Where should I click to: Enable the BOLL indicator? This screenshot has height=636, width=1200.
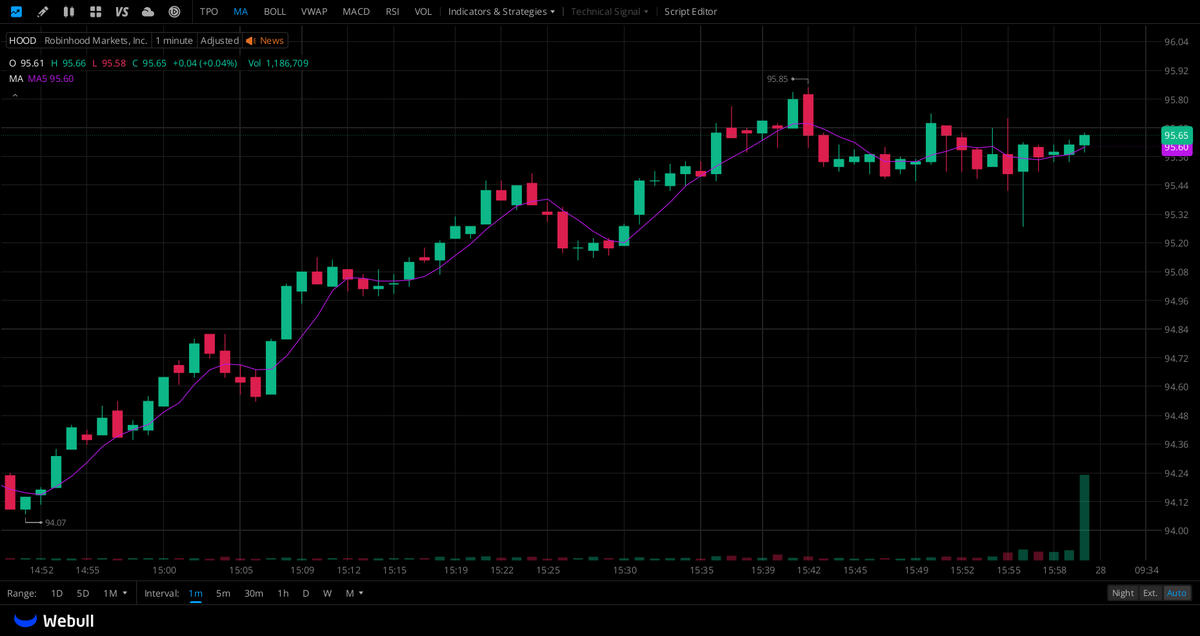tap(275, 12)
